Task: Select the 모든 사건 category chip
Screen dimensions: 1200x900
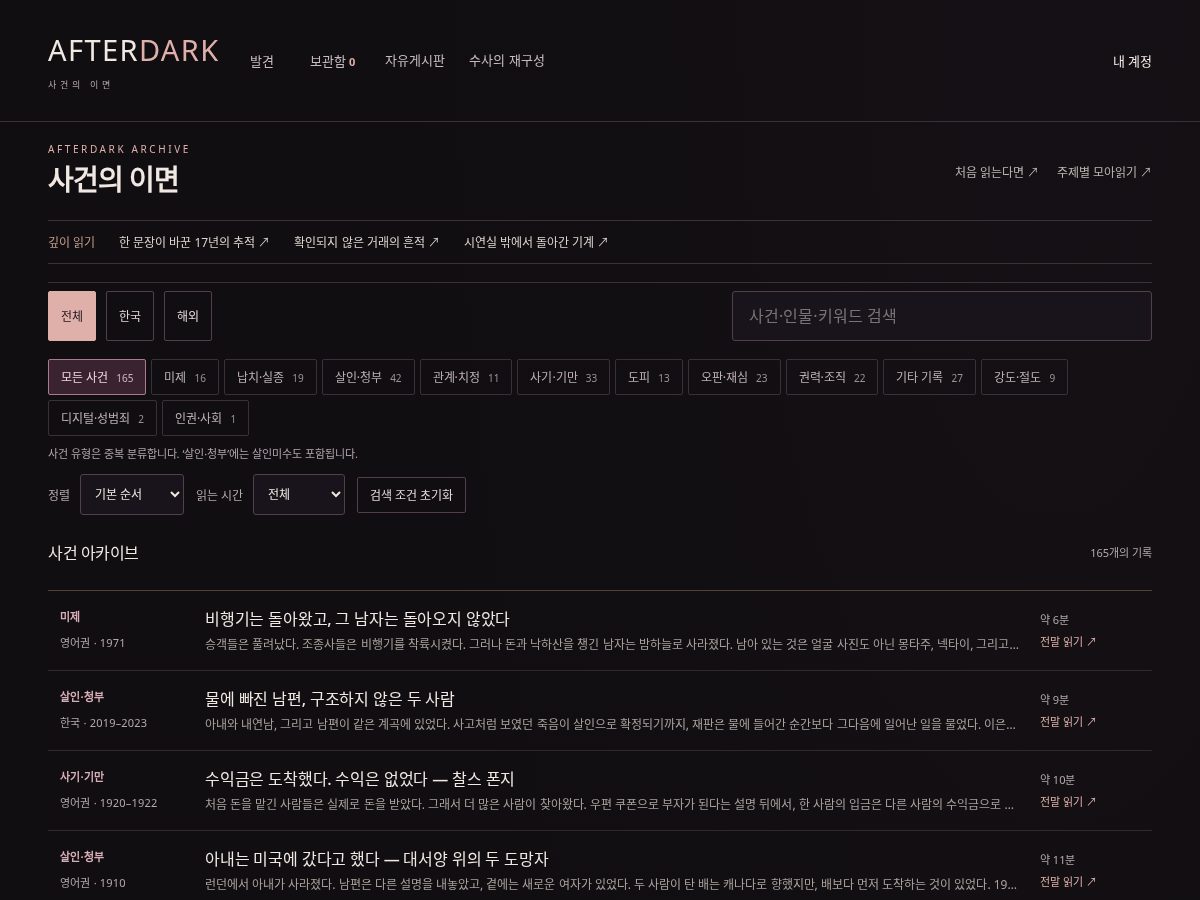Action: 97,377
